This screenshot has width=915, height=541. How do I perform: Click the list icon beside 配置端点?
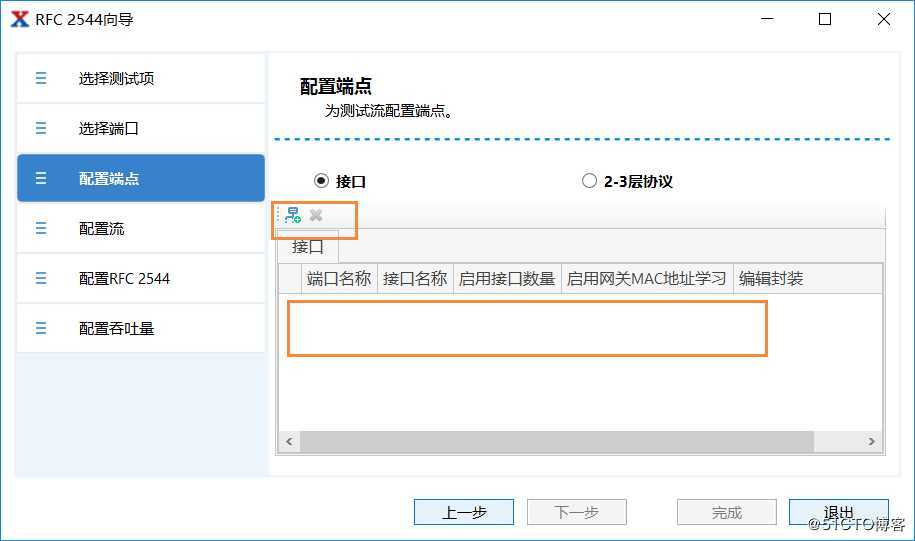41,178
